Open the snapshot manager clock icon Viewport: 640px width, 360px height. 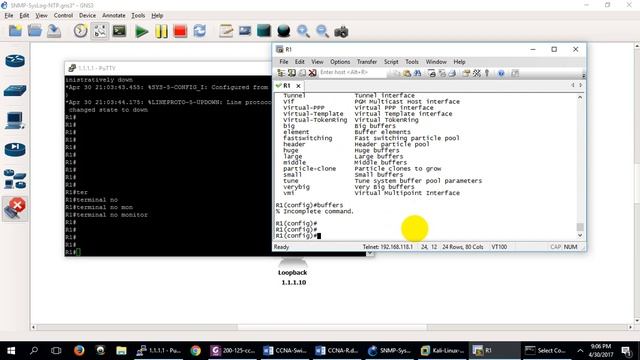tap(80, 31)
